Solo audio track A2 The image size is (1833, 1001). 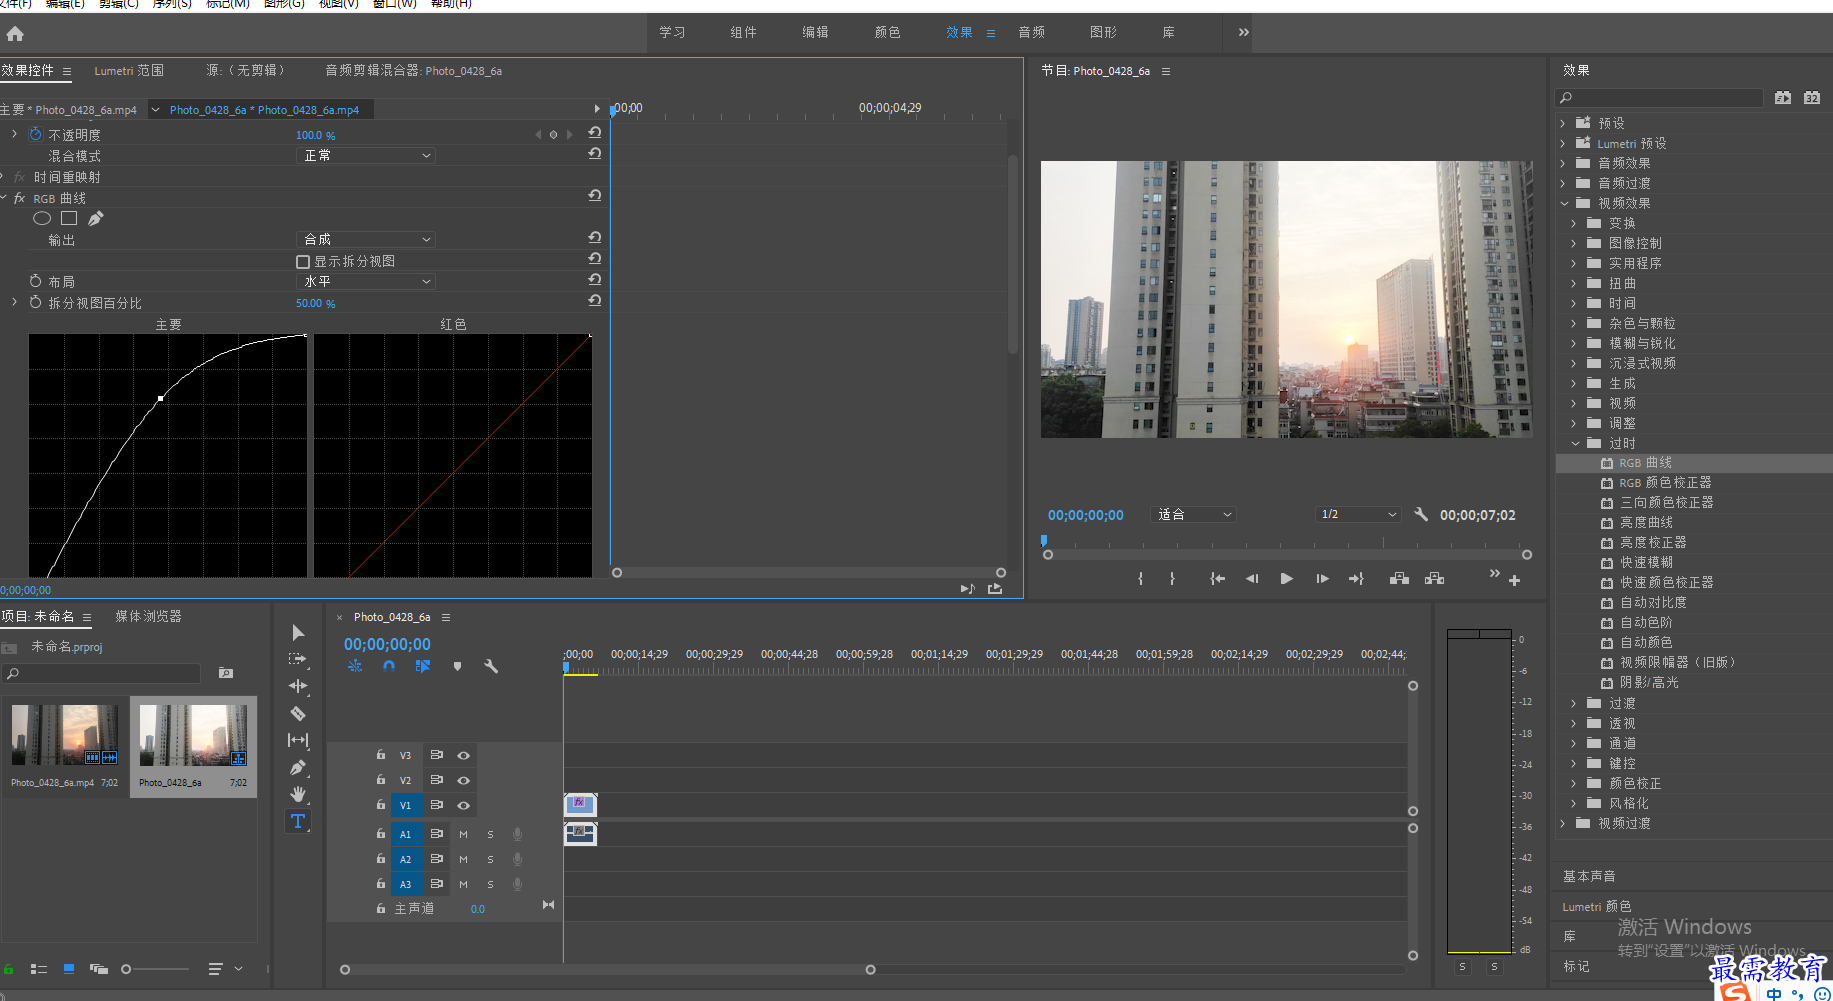tap(490, 859)
